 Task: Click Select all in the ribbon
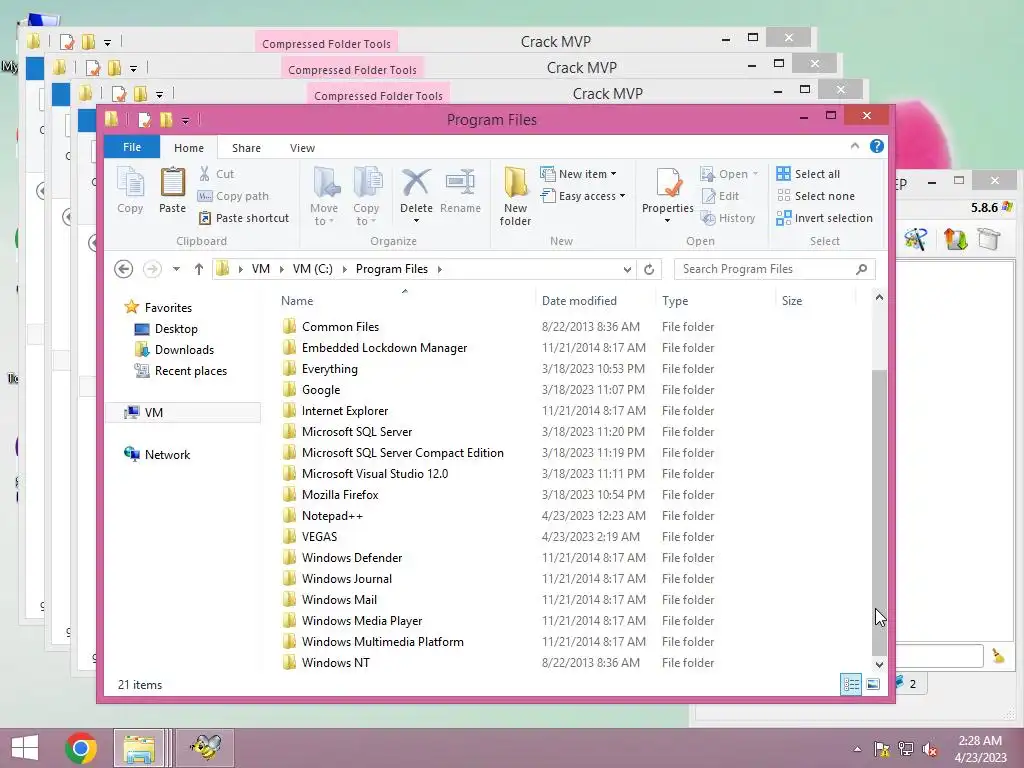tap(808, 174)
